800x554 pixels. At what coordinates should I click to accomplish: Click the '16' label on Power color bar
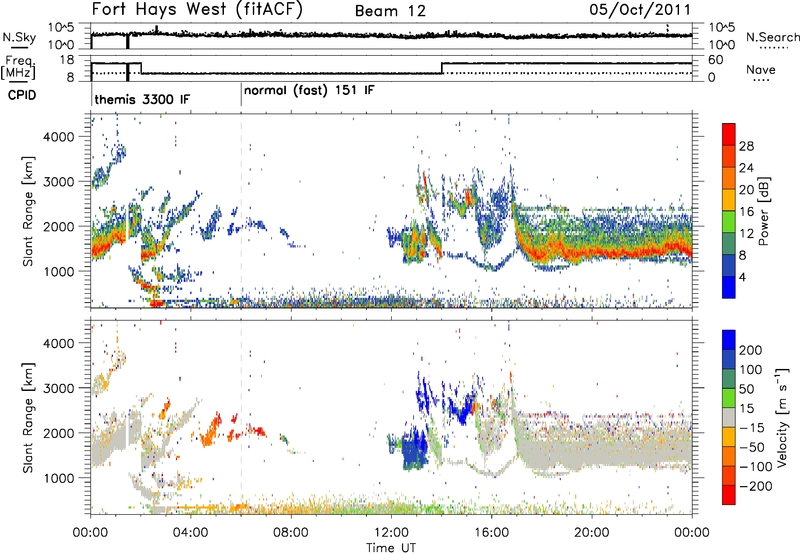click(746, 212)
